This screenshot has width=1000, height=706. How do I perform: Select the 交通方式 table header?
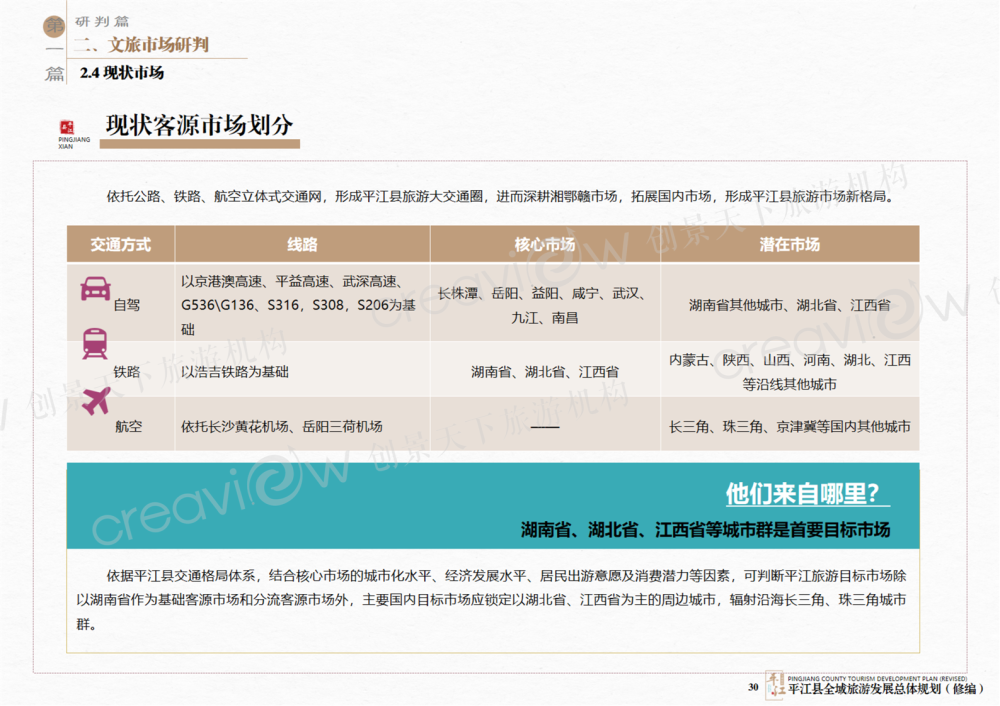tap(120, 245)
